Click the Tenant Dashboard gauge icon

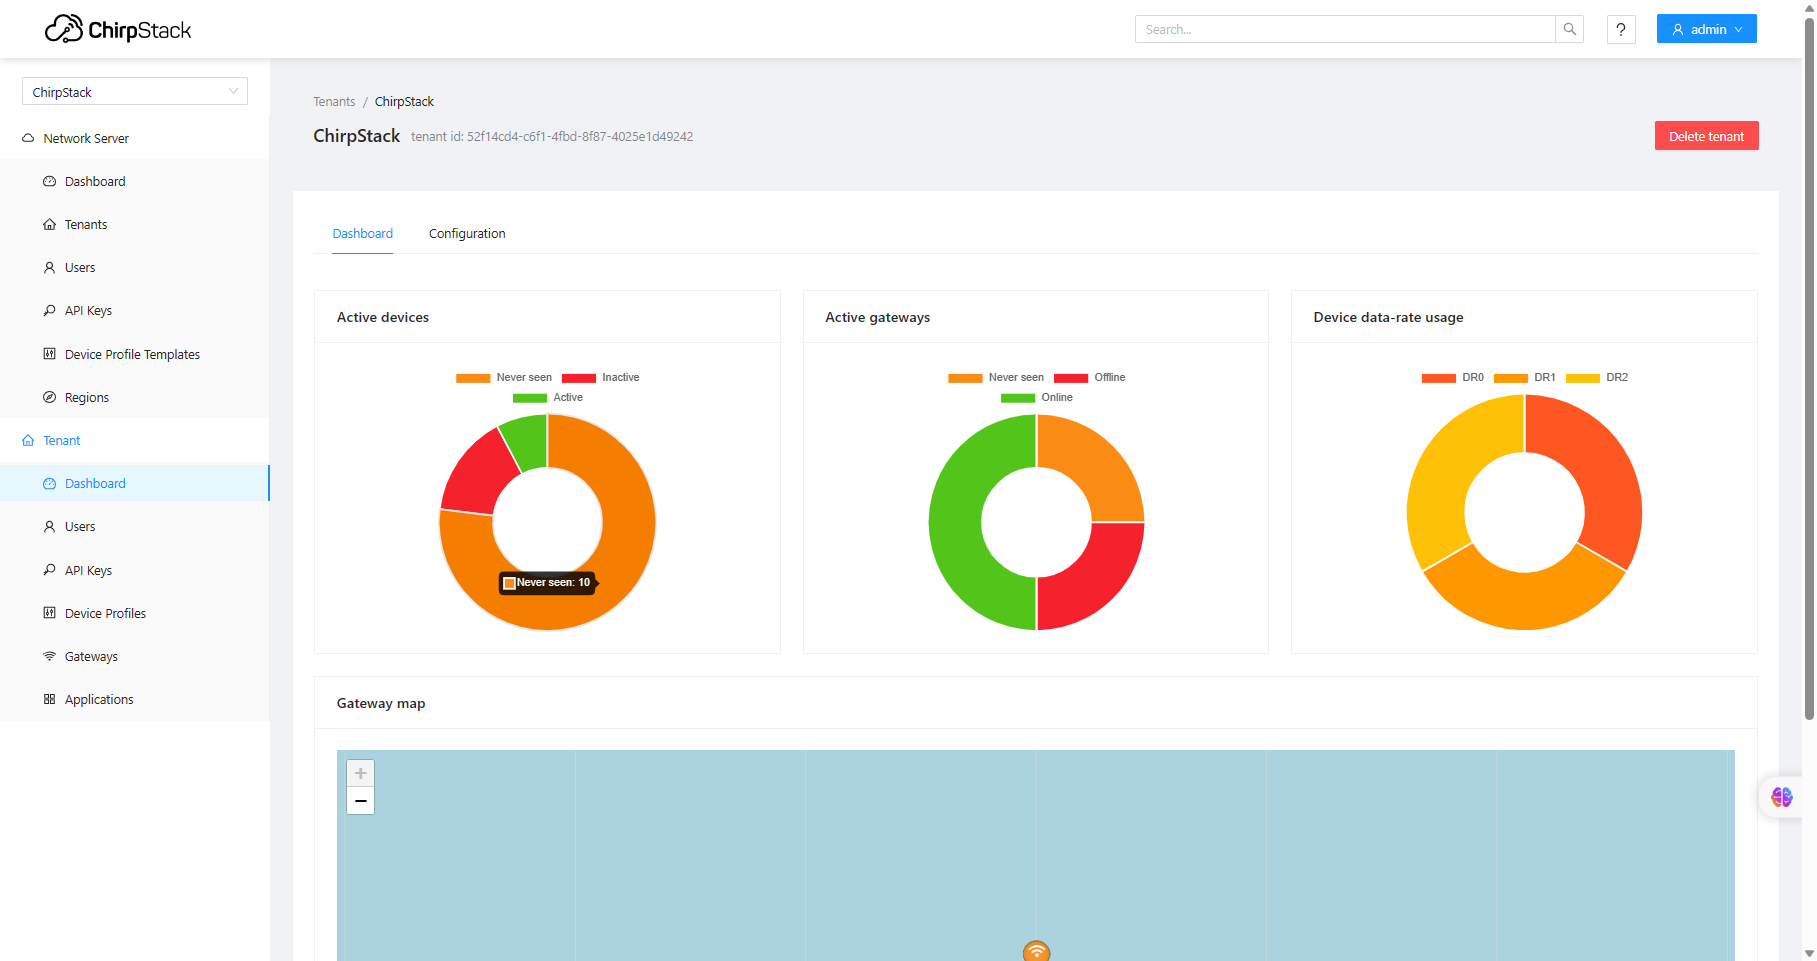click(49, 483)
